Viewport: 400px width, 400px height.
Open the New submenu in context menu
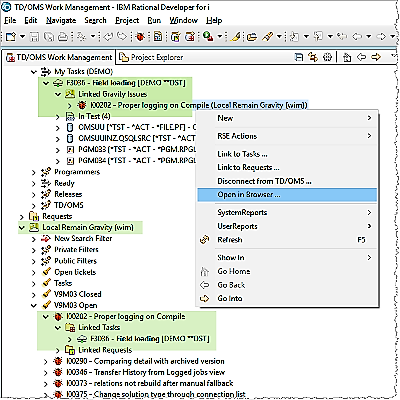(x=287, y=118)
